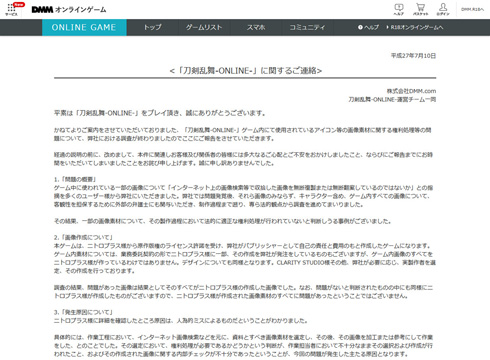Click the heading 2.「画像作成について」
490x360 pixels.
coord(84,237)
